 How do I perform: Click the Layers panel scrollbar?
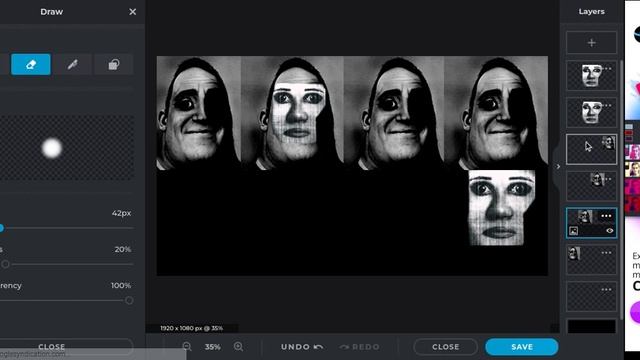(x=622, y=190)
